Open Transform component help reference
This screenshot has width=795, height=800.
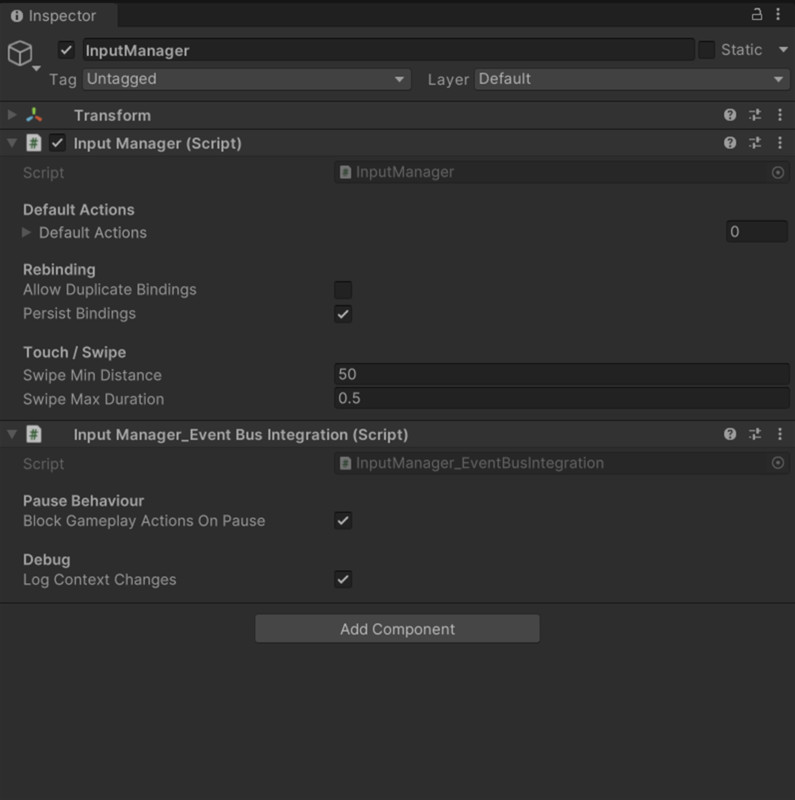click(x=730, y=115)
